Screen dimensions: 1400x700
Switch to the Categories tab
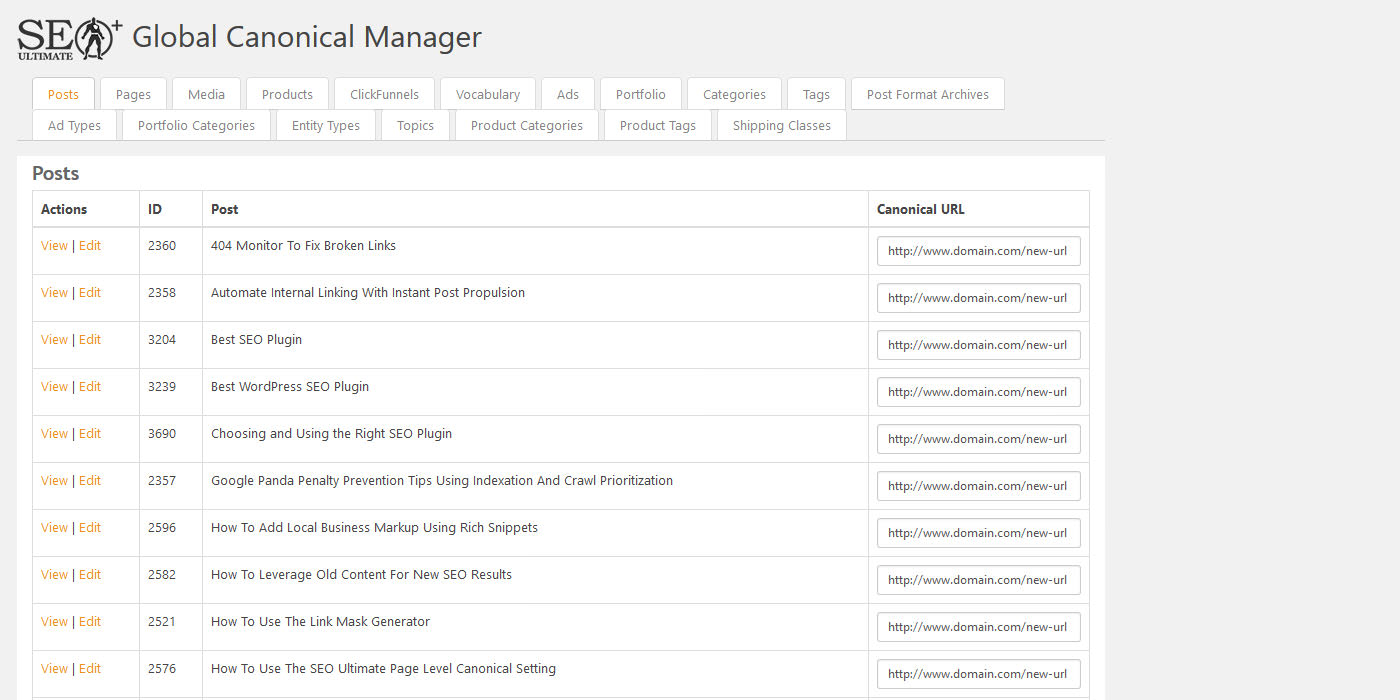click(x=734, y=94)
